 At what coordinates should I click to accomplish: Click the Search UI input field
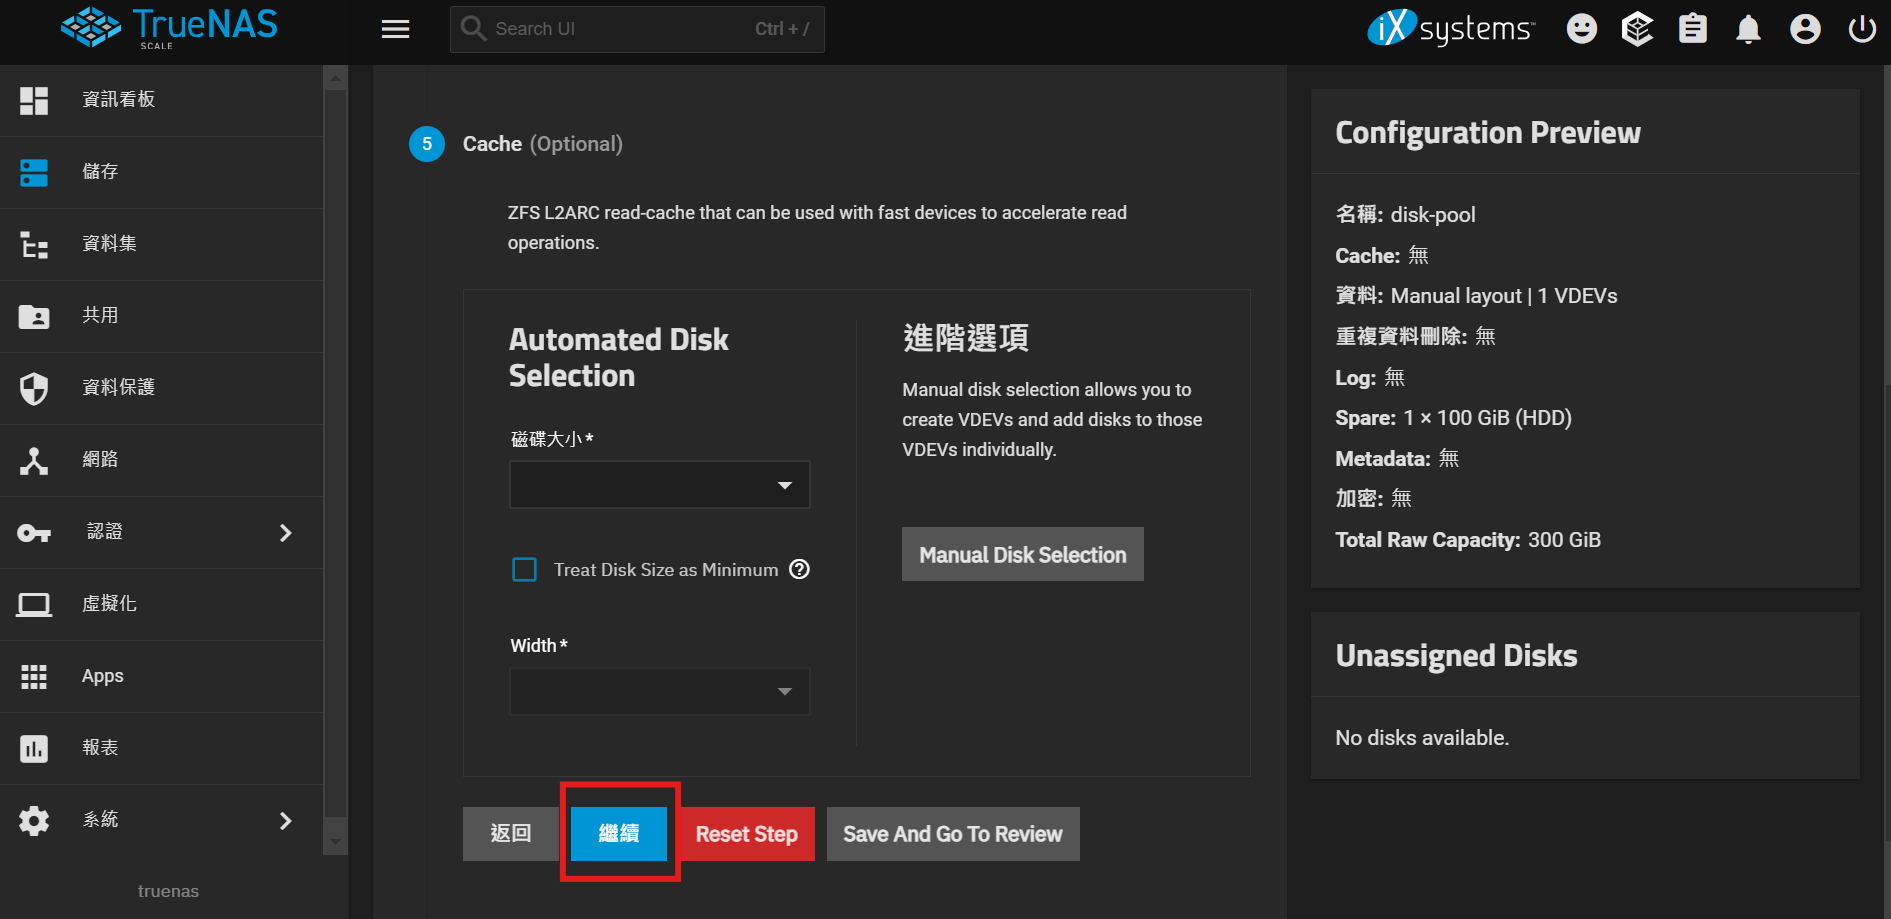tap(620, 29)
